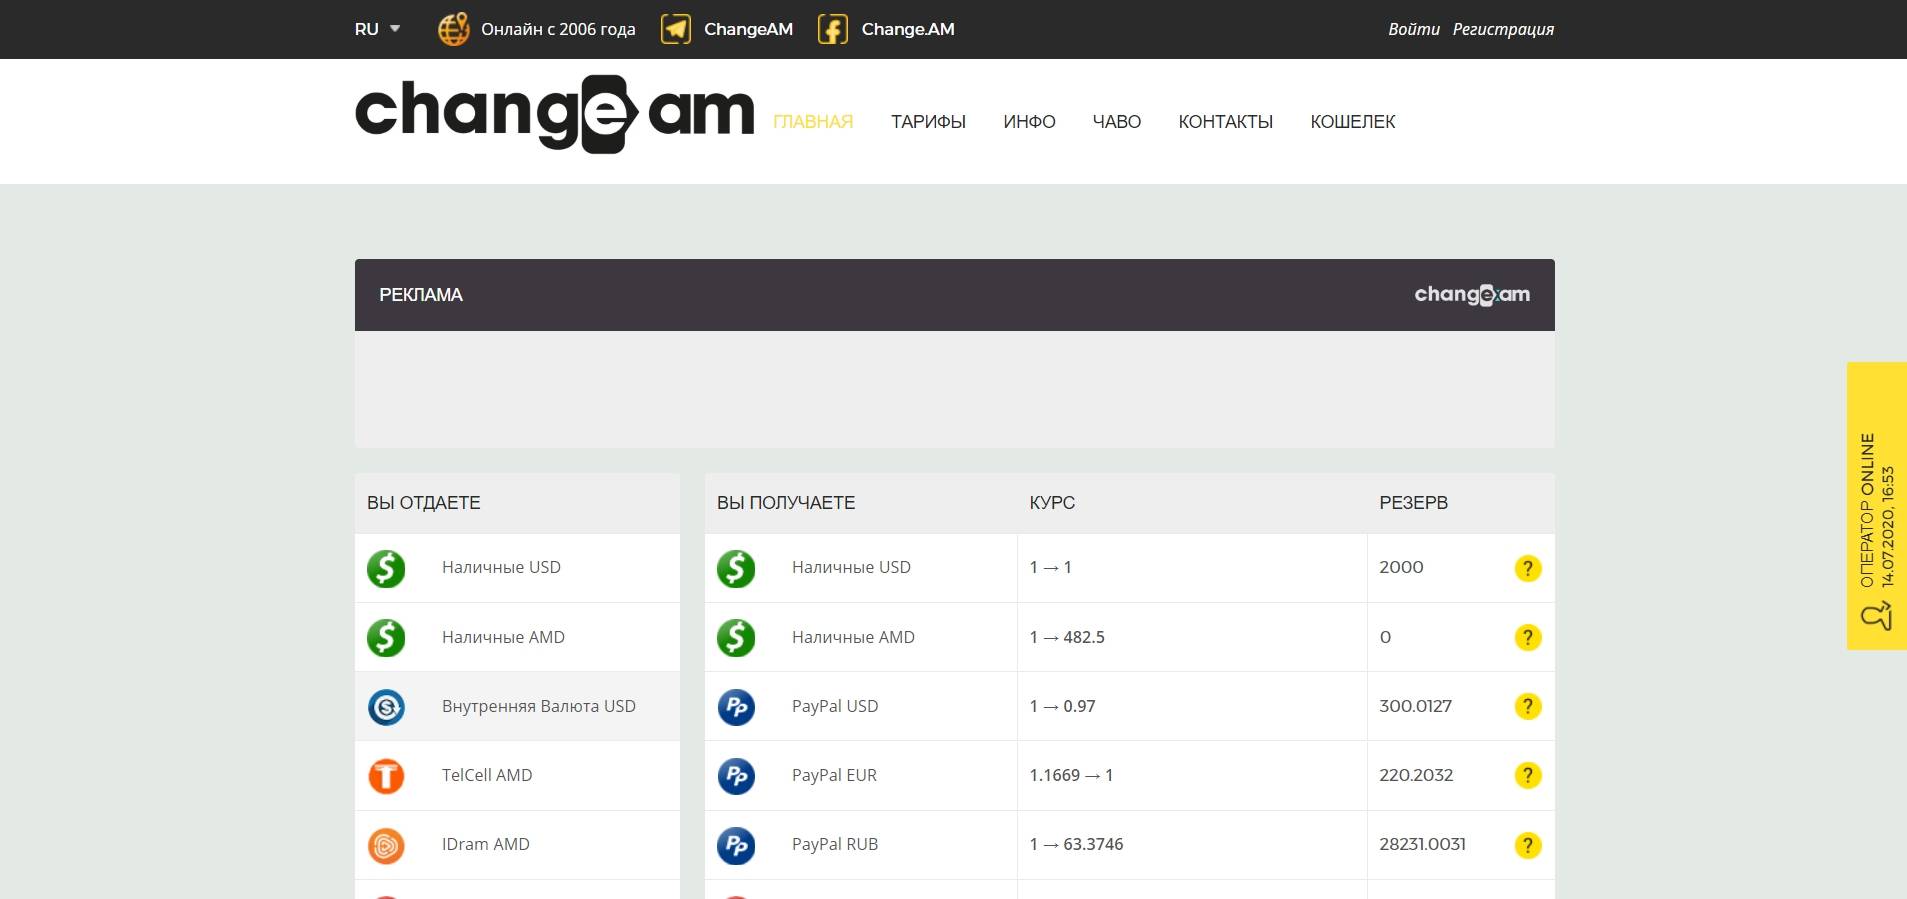Click the rate '1 → 0.97'
This screenshot has width=1907, height=899.
click(x=1062, y=706)
